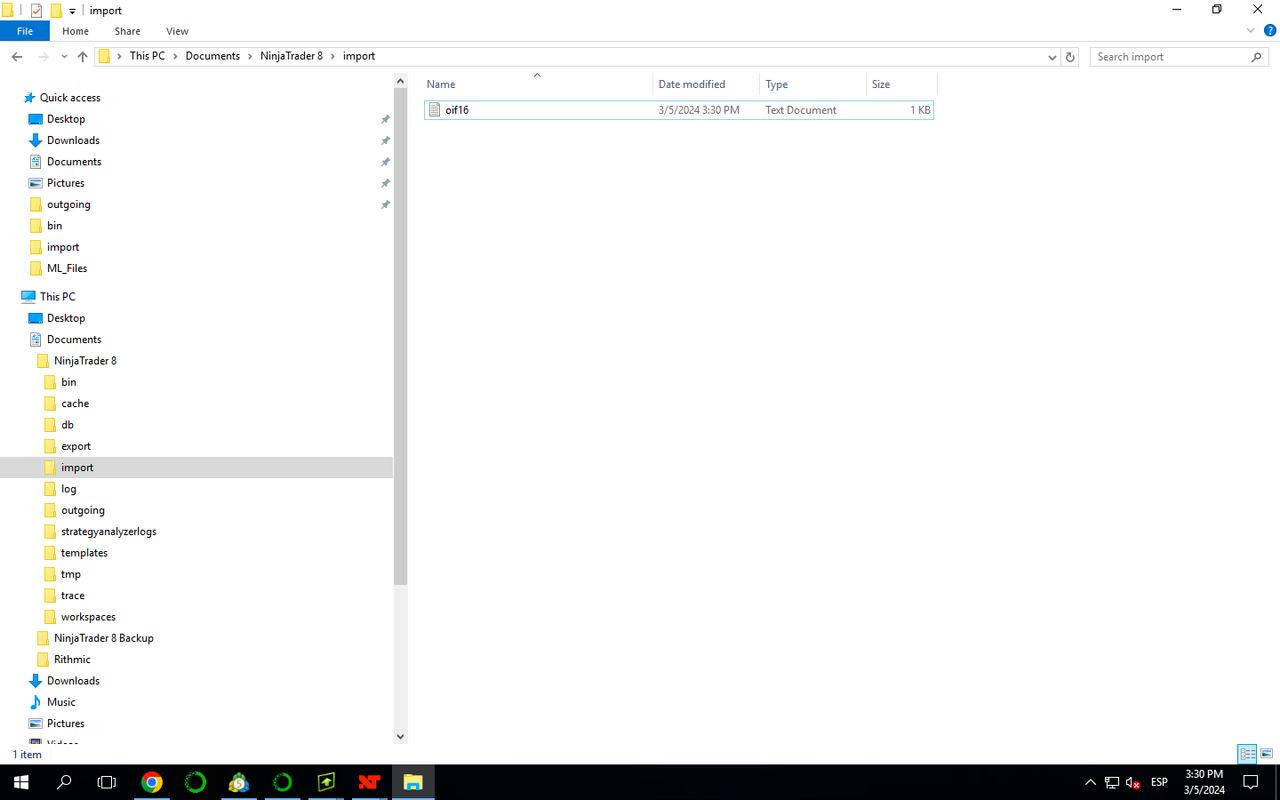Switch to details view layout
This screenshot has width=1280, height=800.
(x=1247, y=754)
